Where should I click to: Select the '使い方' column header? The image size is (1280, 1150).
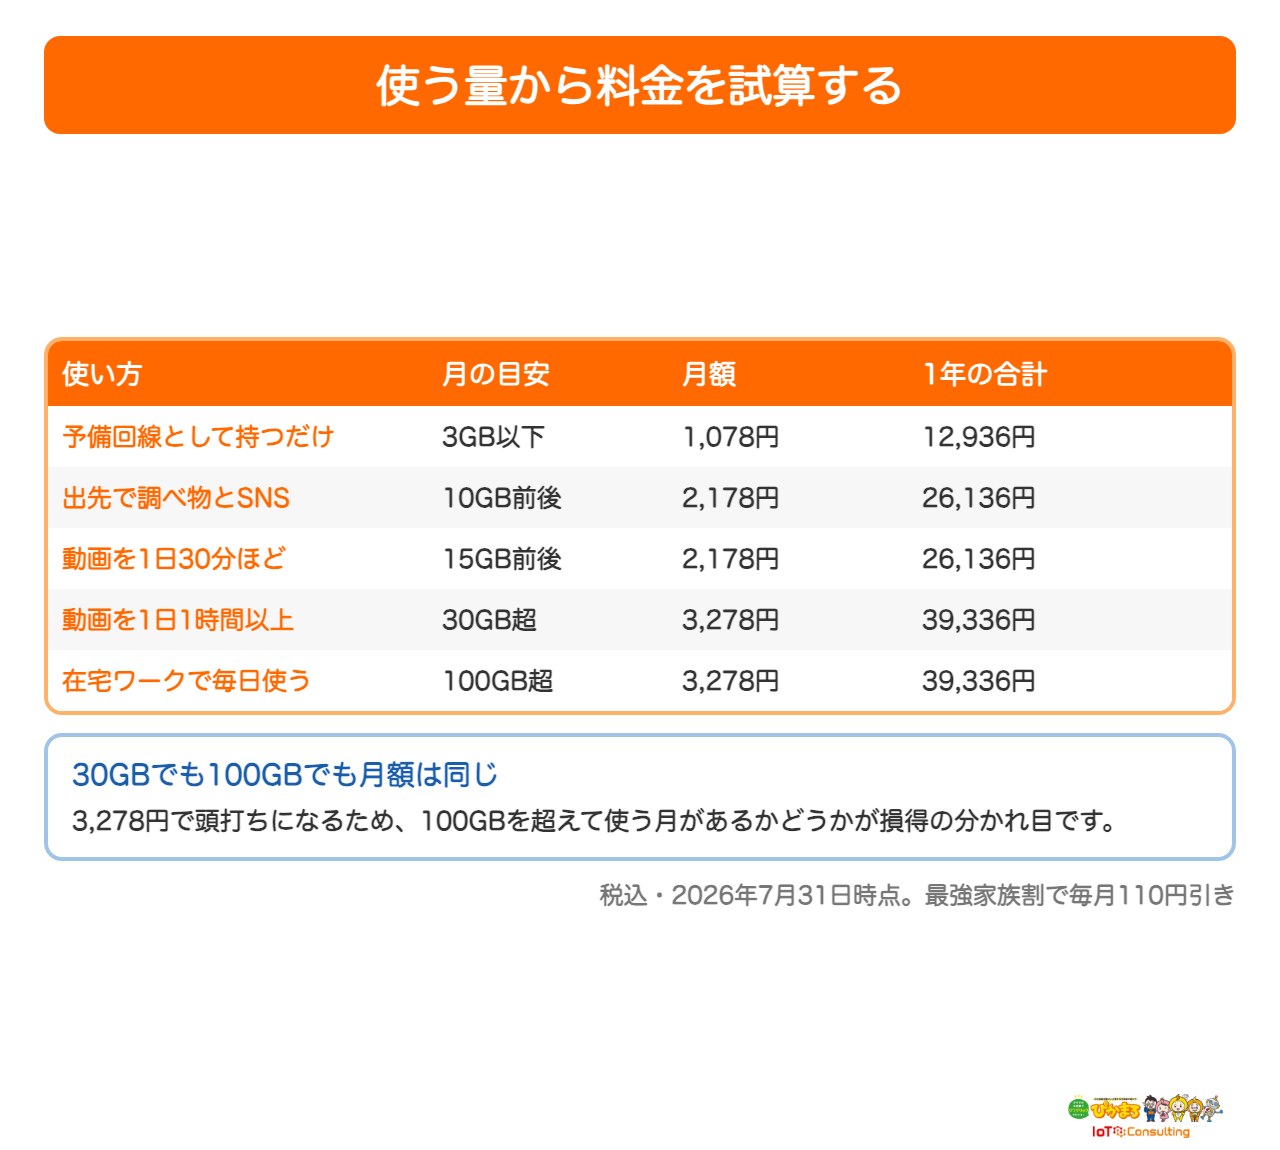(102, 374)
